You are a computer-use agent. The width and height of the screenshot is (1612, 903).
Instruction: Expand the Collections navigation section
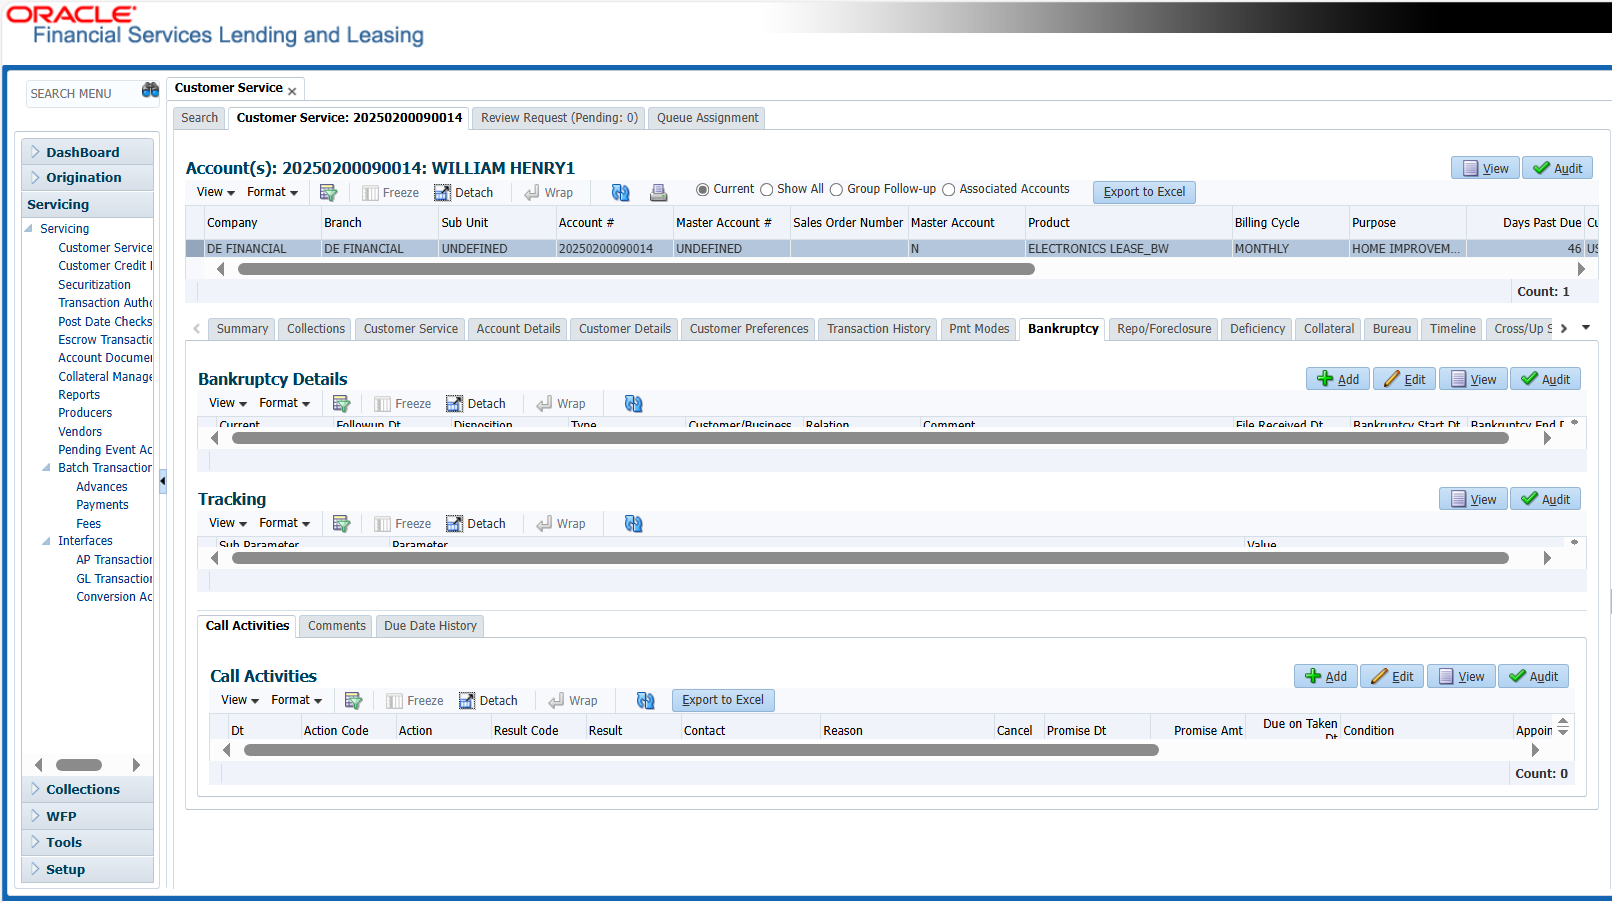(x=87, y=789)
